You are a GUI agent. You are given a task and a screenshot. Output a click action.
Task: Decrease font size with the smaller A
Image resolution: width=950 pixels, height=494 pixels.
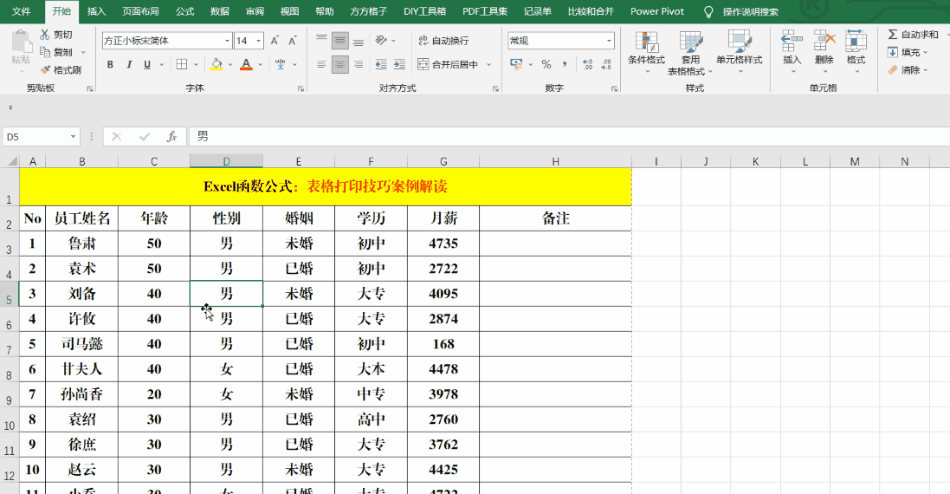pos(292,41)
